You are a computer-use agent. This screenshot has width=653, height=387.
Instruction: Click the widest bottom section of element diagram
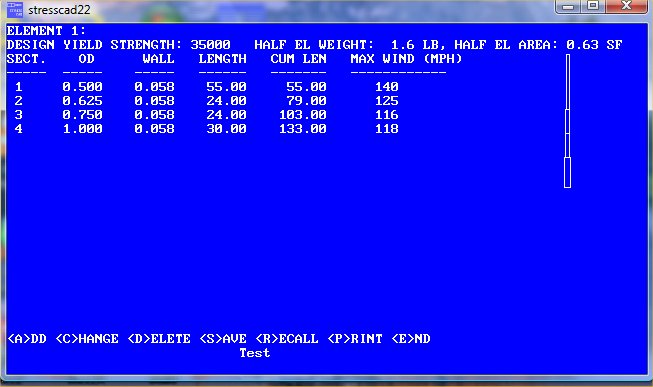(567, 172)
